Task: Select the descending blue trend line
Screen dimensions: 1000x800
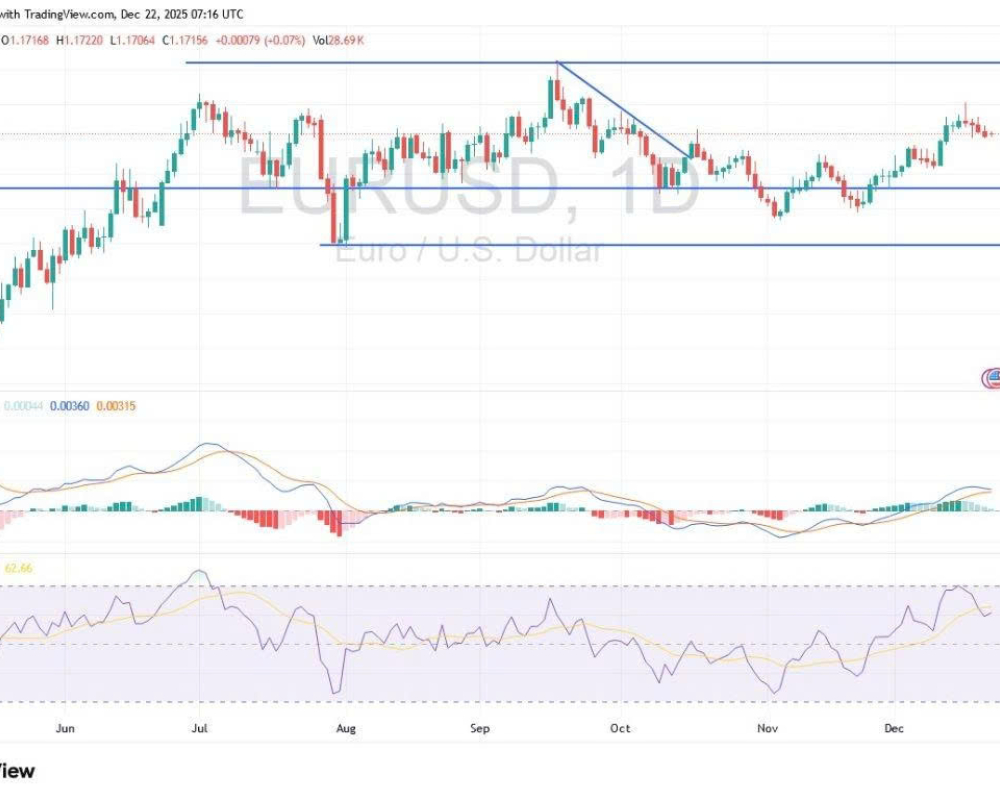Action: coord(622,110)
